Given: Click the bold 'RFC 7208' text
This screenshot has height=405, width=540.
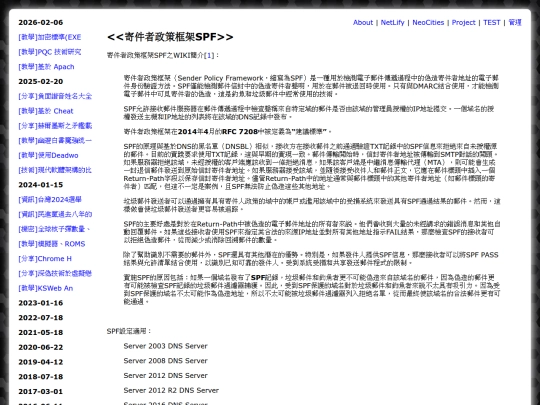Looking at the screenshot, I should (240, 132).
